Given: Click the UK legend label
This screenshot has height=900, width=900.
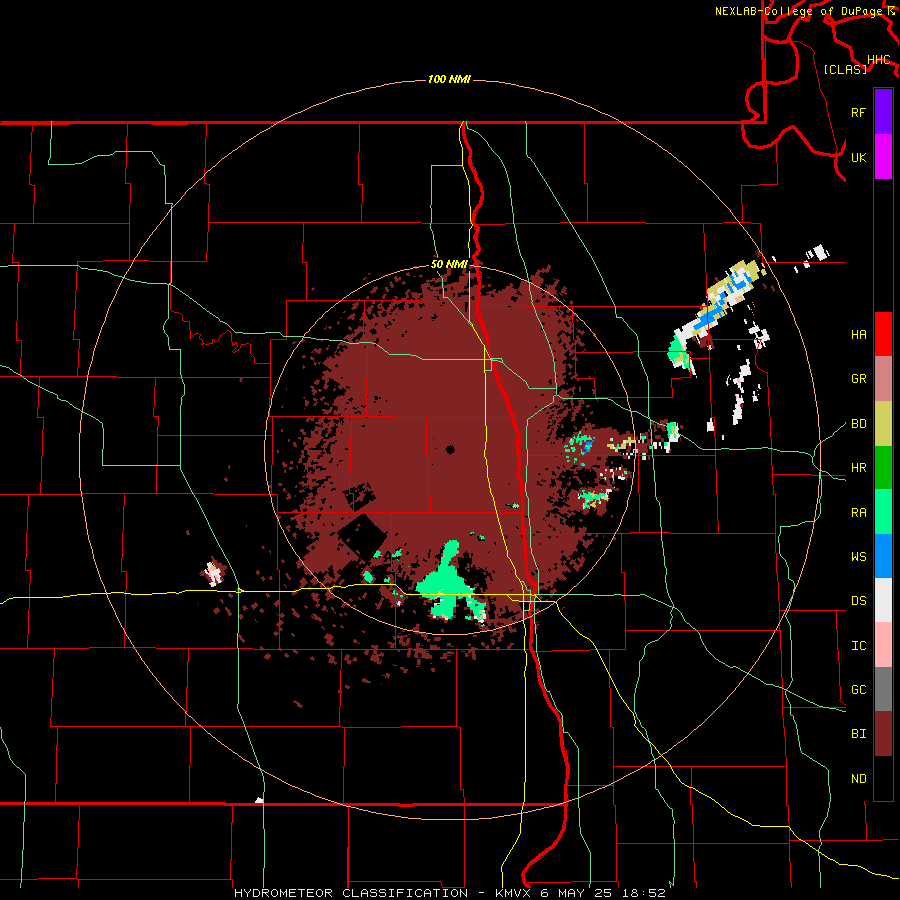Looking at the screenshot, I should [858, 157].
